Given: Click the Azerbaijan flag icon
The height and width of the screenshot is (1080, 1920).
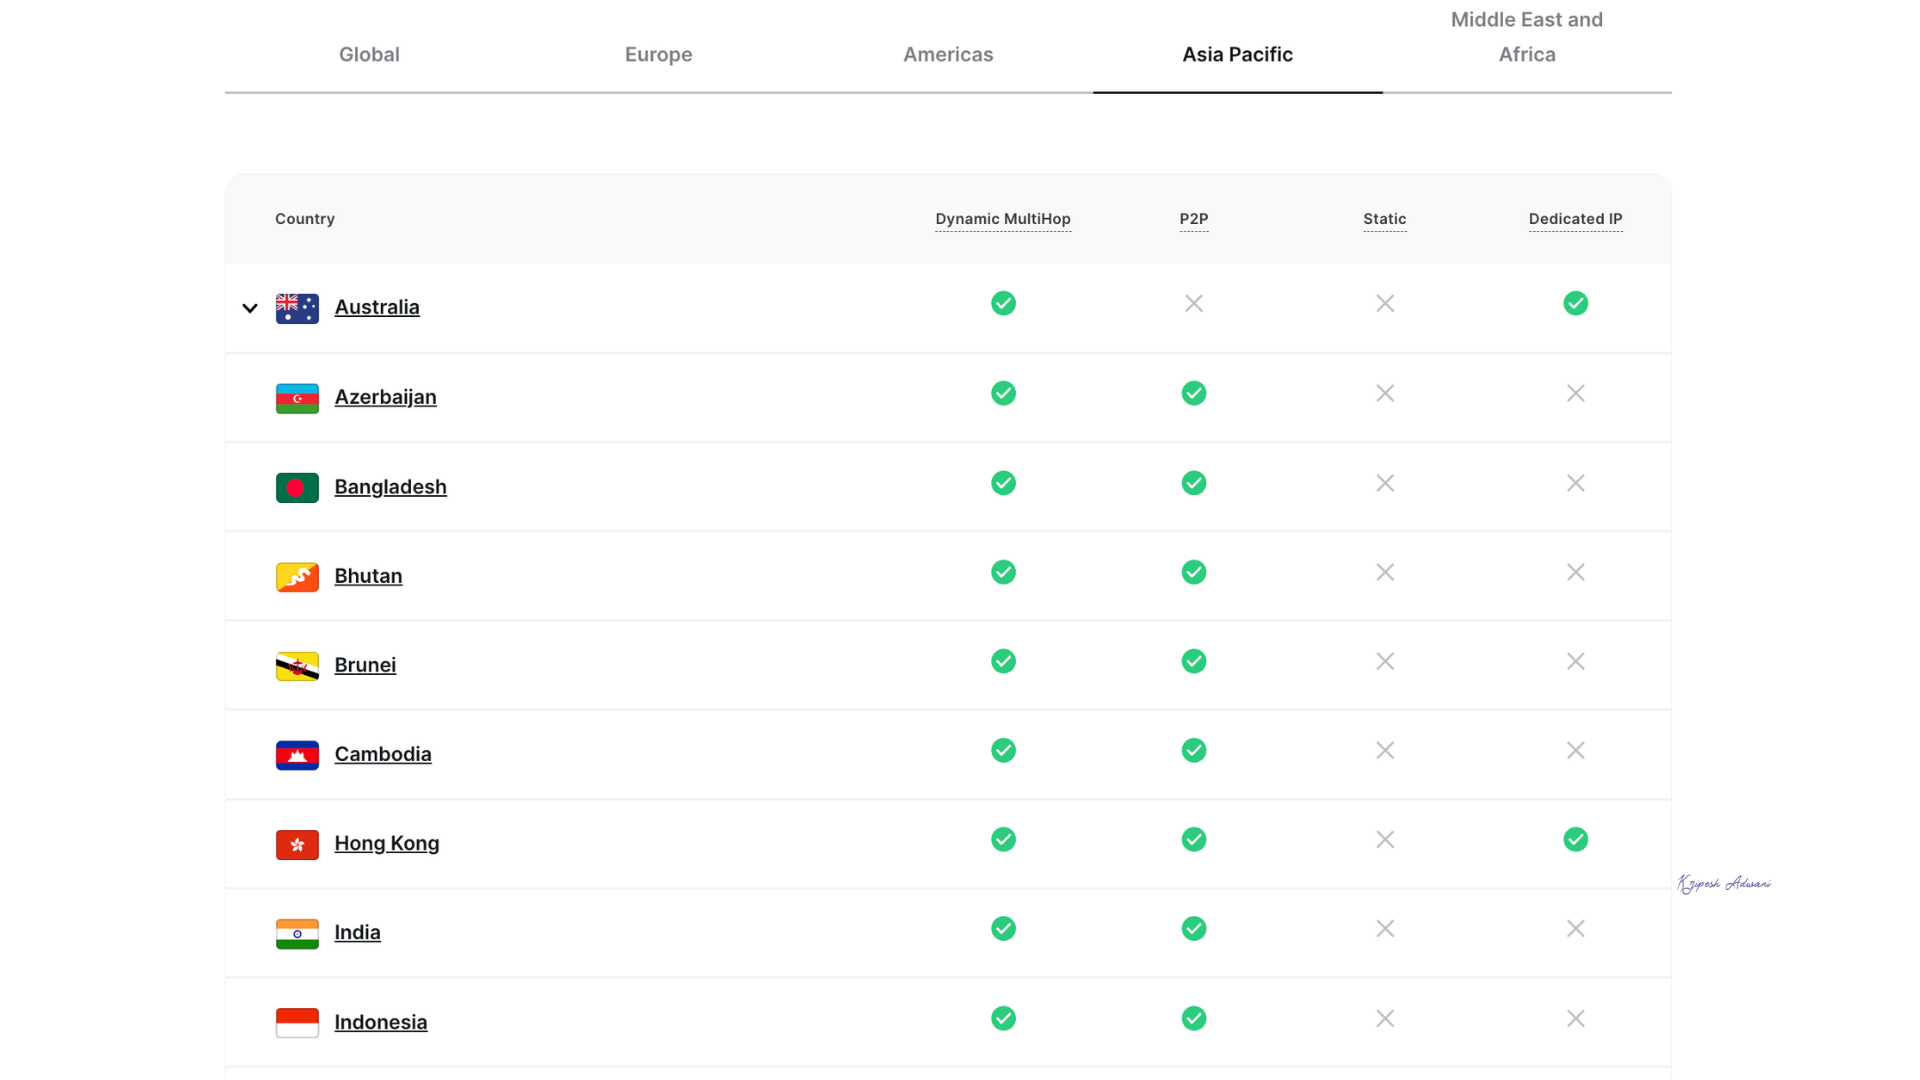Looking at the screenshot, I should click(x=297, y=398).
